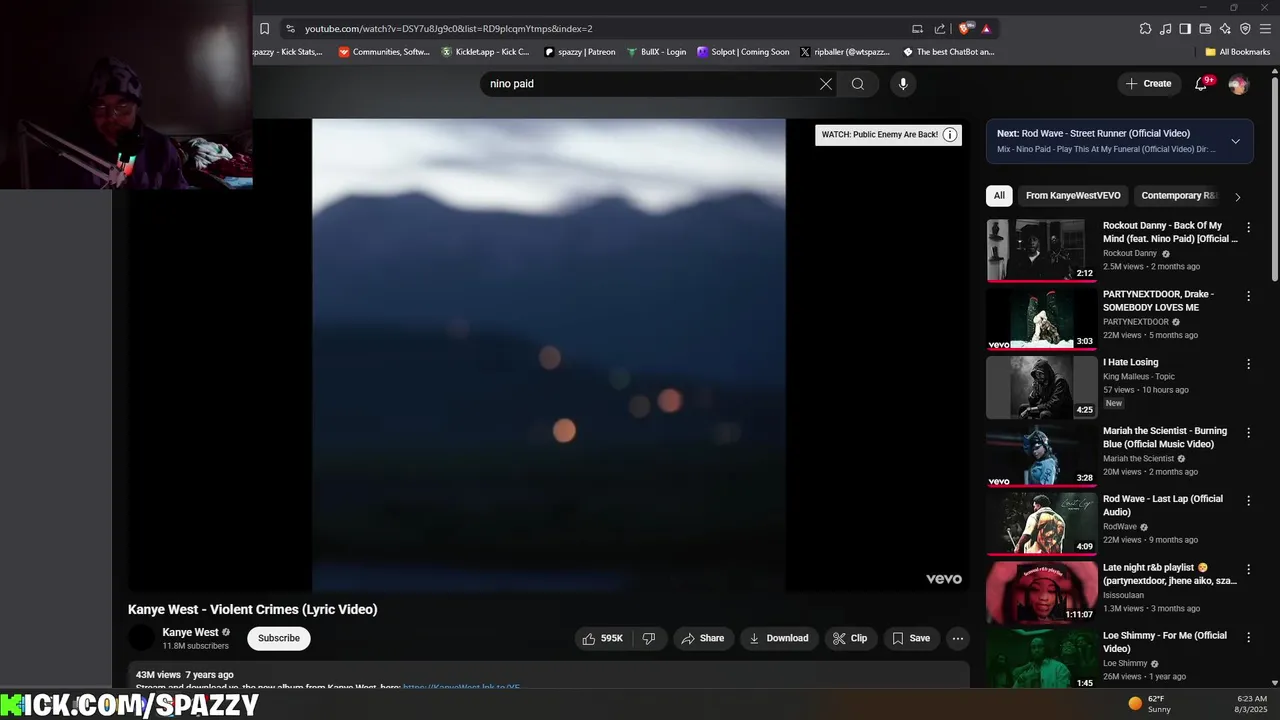Screen dimensions: 1280x720
Task: Save the video to a playlist
Action: coord(911,638)
